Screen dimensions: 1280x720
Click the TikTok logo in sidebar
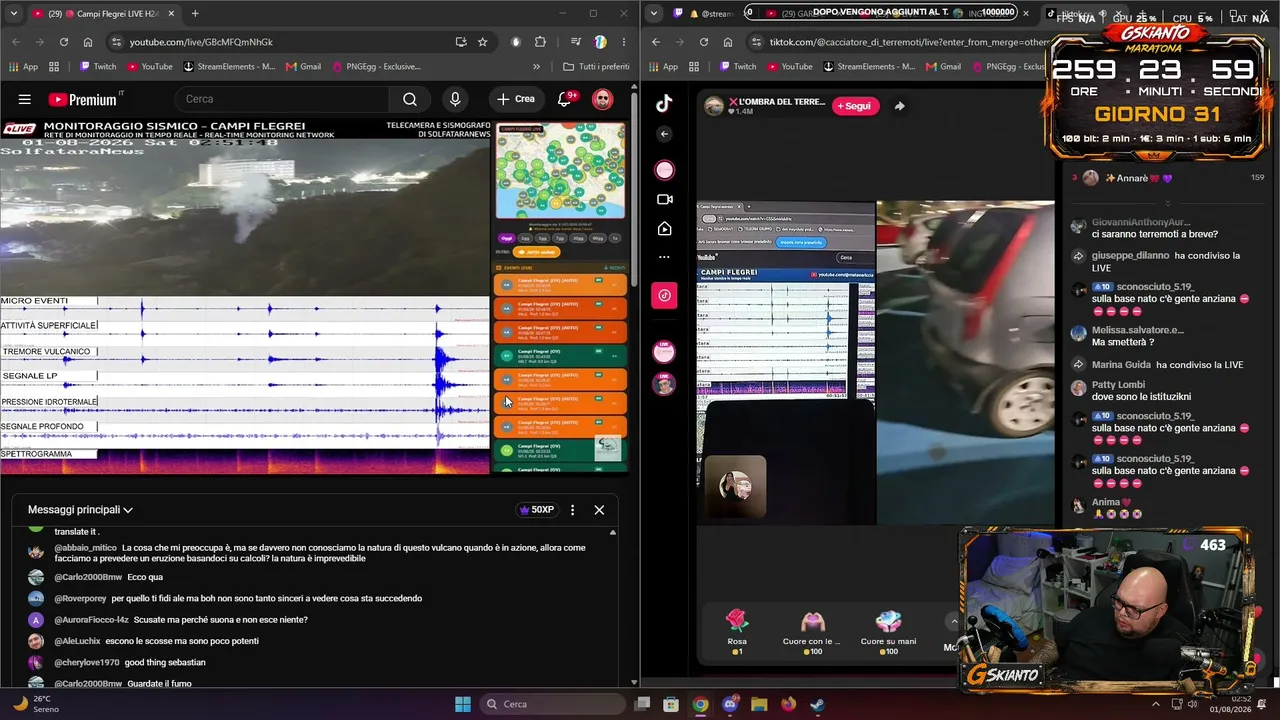664,103
